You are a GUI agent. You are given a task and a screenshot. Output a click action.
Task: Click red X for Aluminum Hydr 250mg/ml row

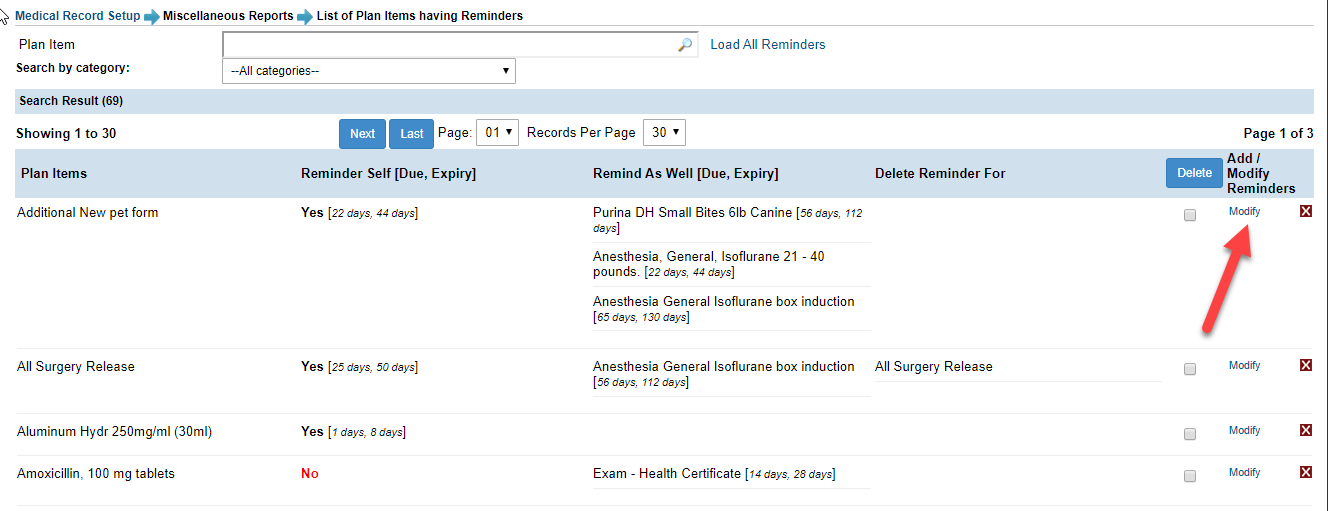pyautogui.click(x=1305, y=430)
